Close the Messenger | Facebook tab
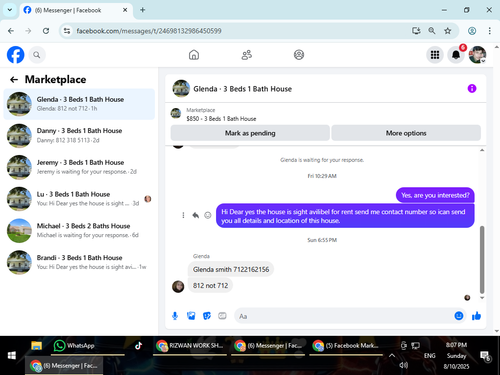 pyautogui.click(x=125, y=10)
